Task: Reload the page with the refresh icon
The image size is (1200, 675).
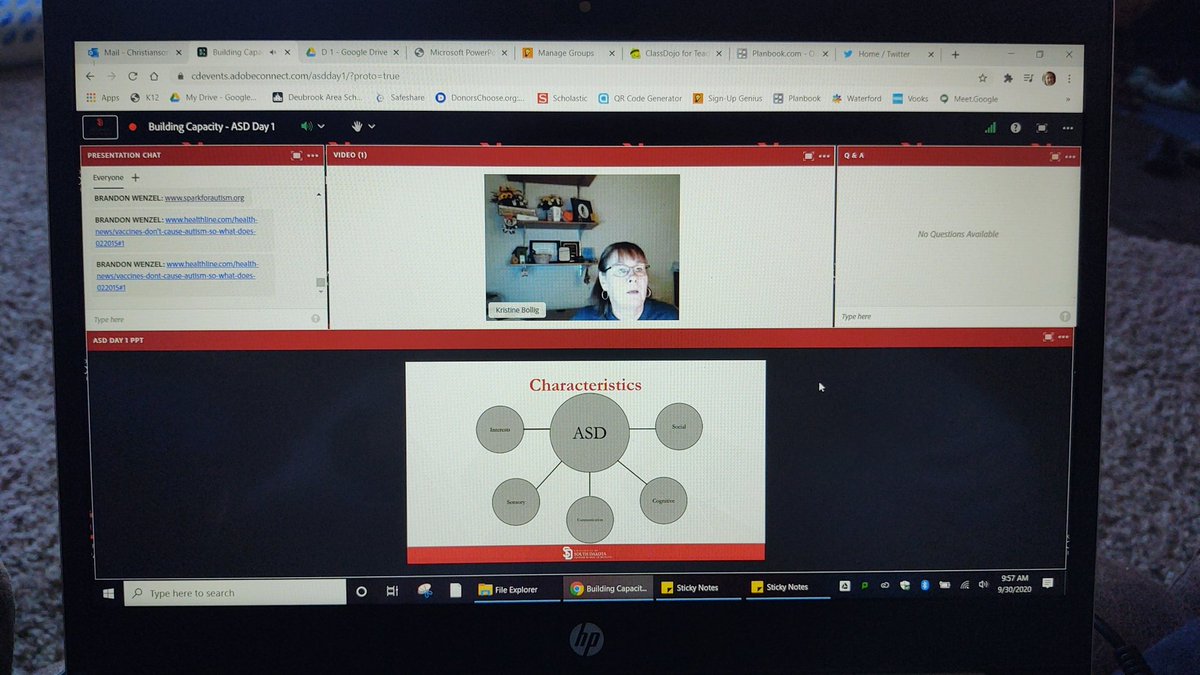Action: coord(132,75)
